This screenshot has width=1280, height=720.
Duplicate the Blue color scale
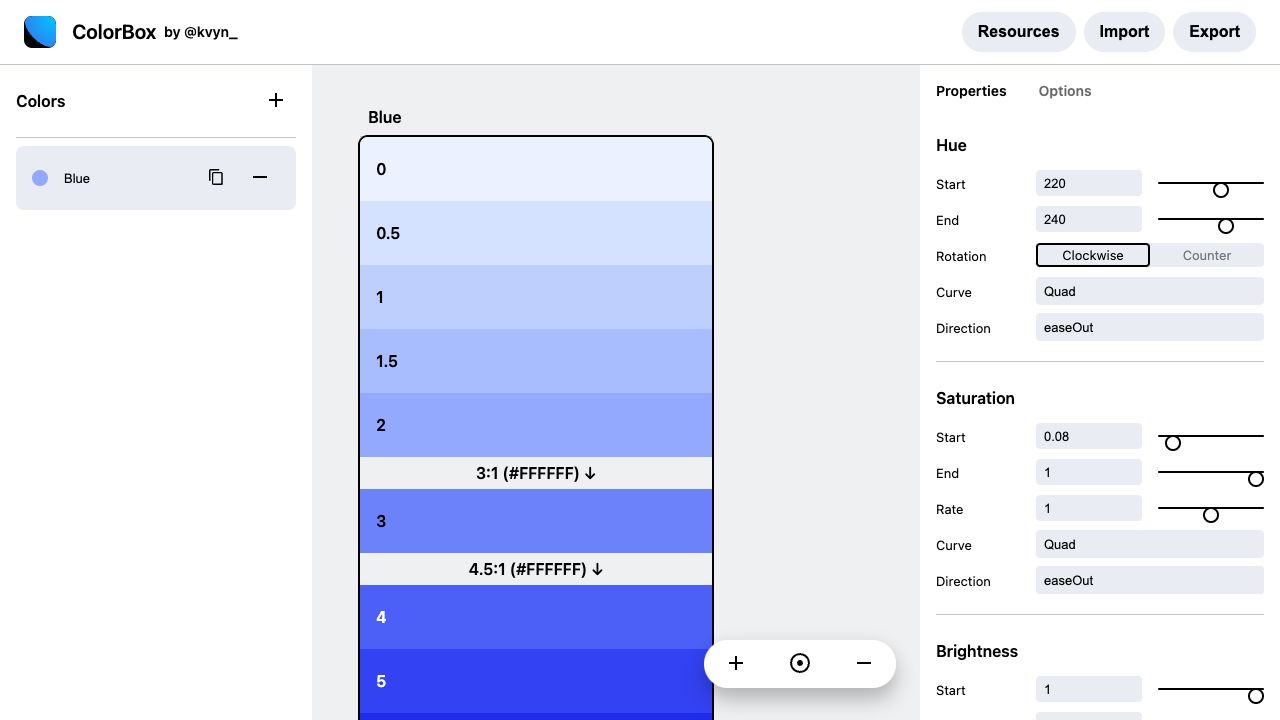(216, 177)
